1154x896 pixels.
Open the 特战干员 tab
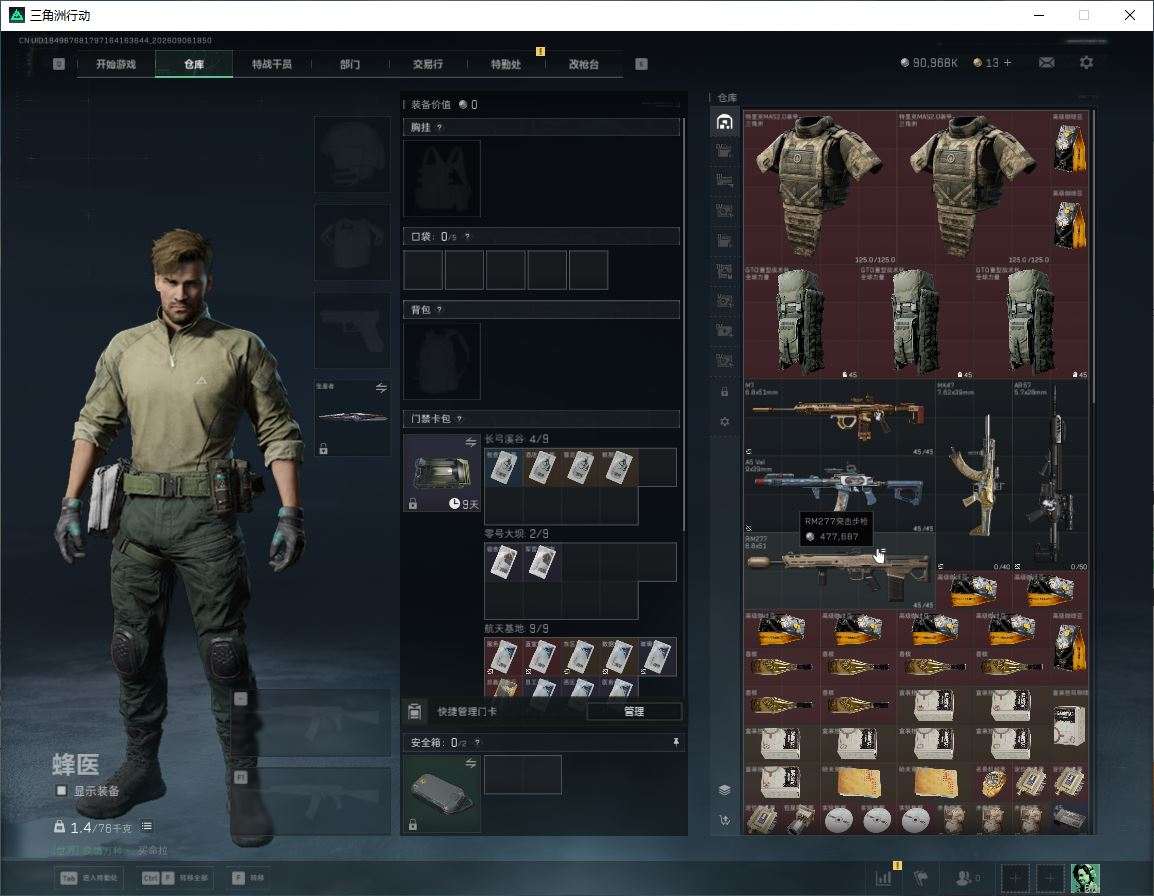272,64
